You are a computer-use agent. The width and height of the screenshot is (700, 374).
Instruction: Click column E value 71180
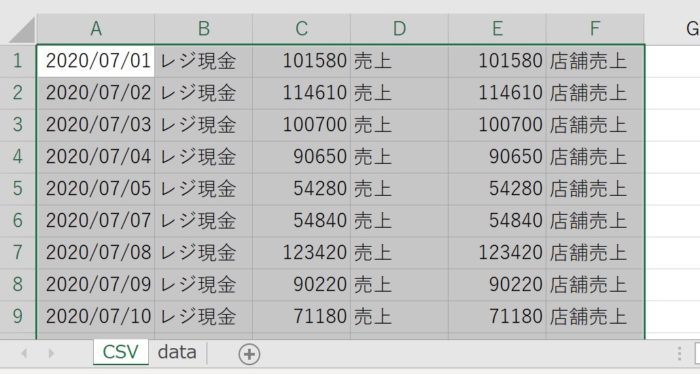(x=497, y=316)
